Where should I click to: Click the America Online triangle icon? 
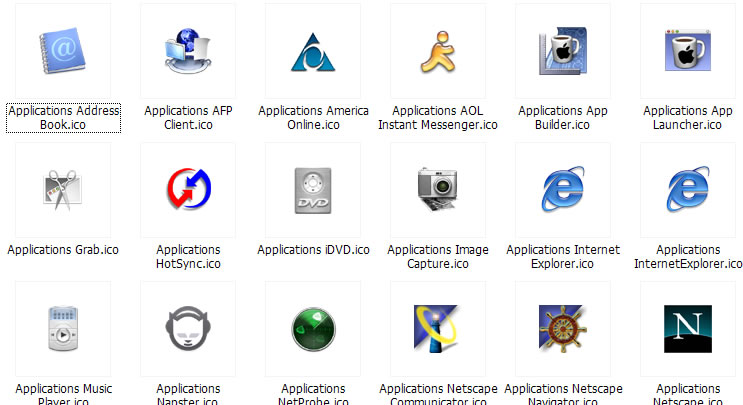(313, 52)
